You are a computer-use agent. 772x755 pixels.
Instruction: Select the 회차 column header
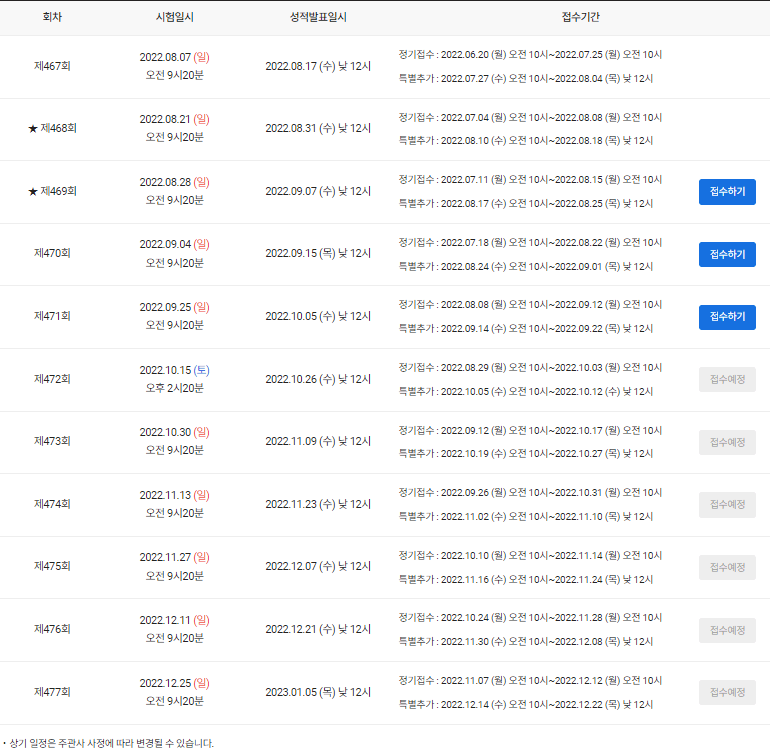coord(52,17)
